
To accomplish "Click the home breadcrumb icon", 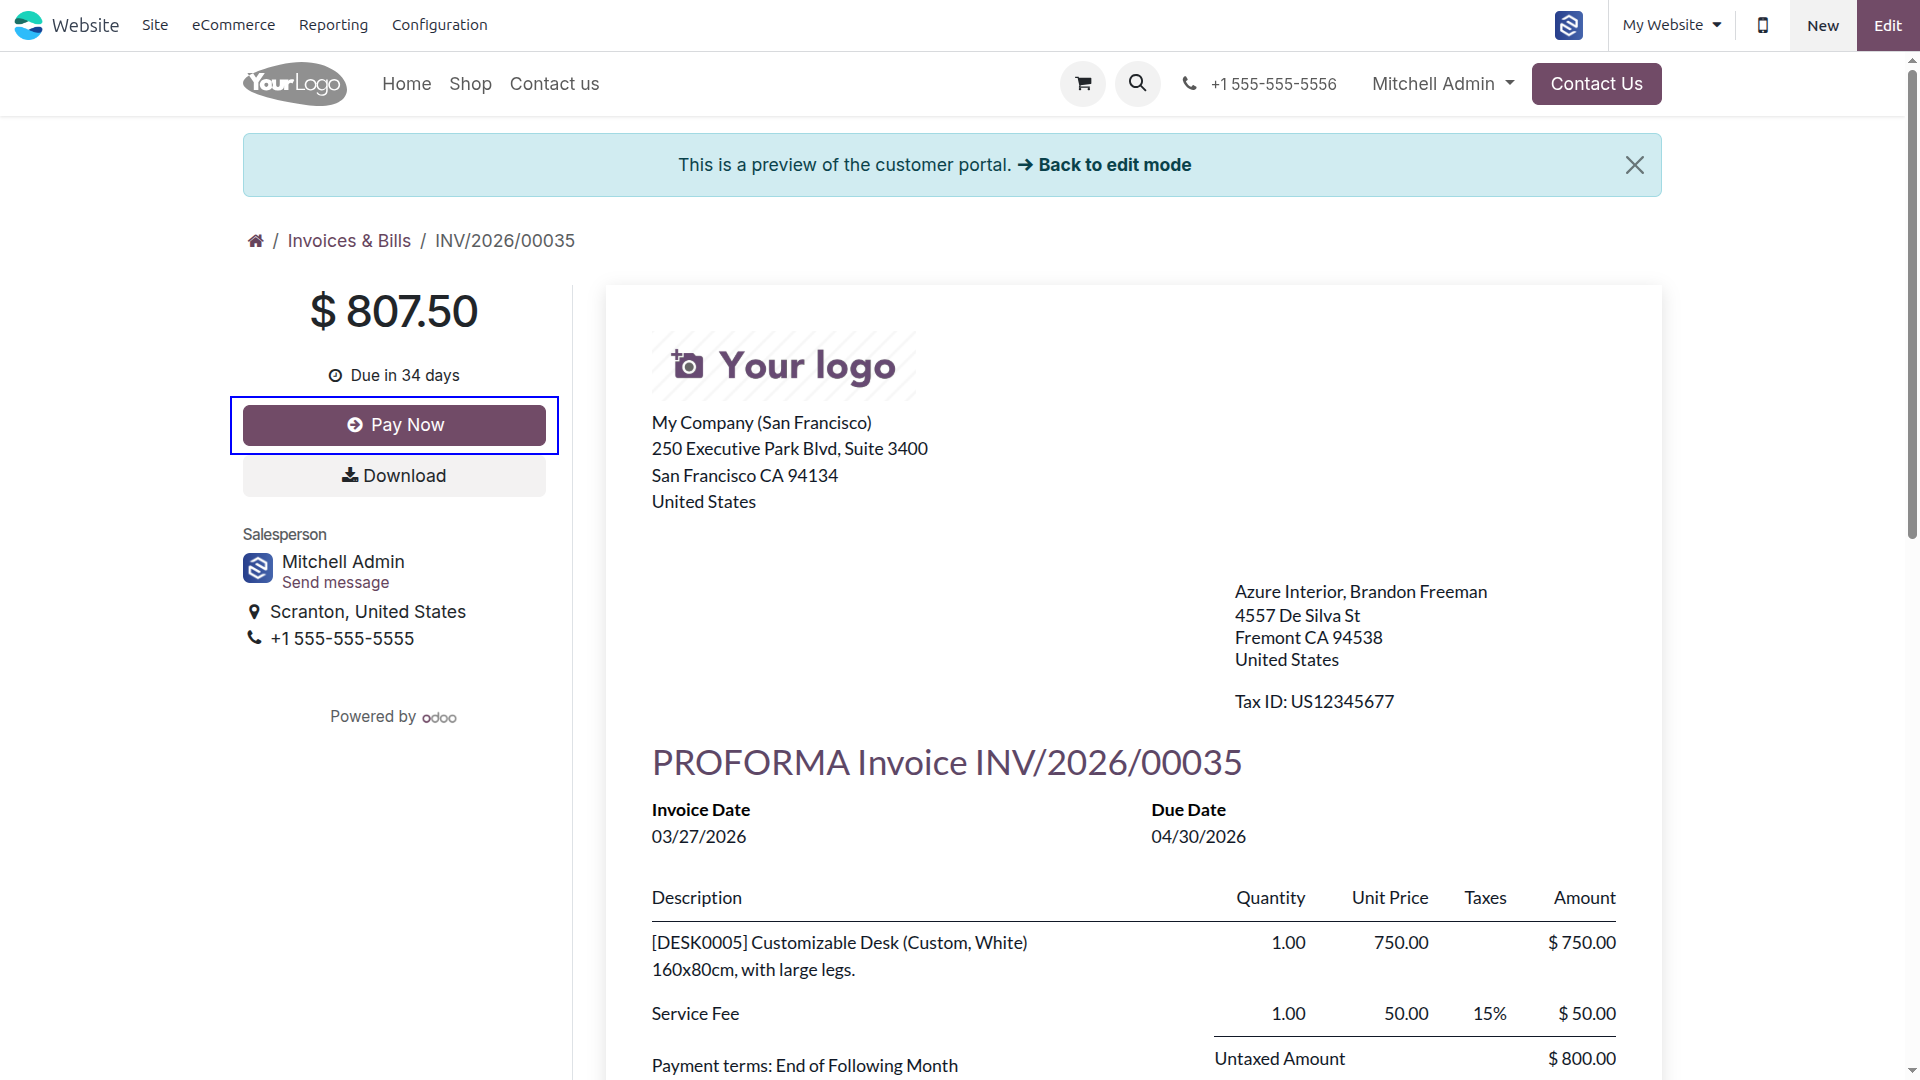I will 256,241.
